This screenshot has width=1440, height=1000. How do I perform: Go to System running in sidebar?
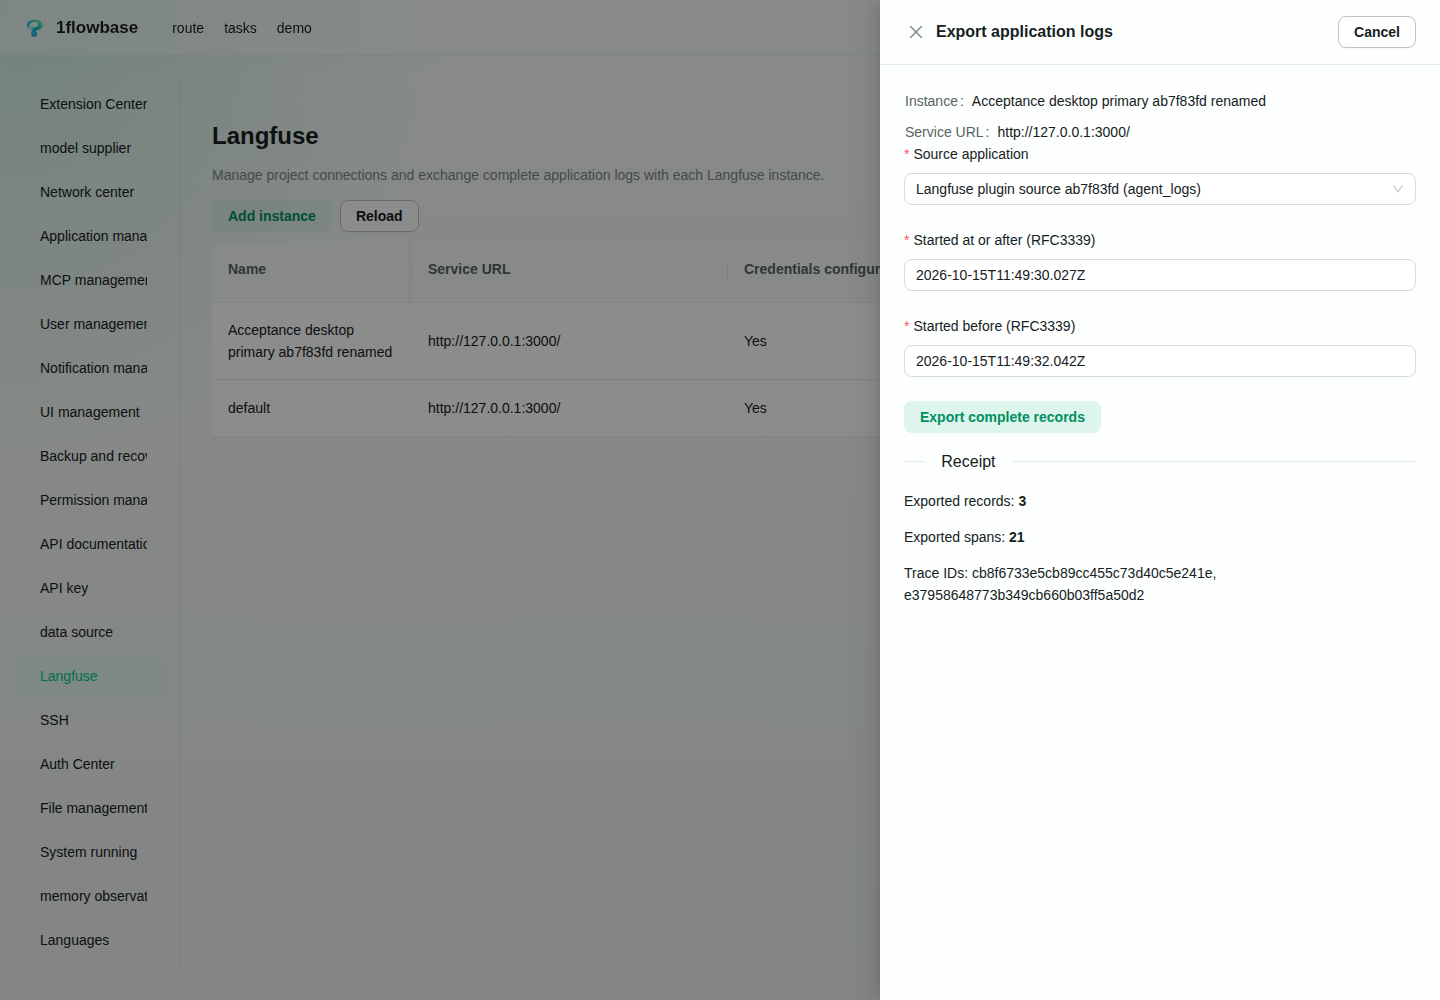90,852
